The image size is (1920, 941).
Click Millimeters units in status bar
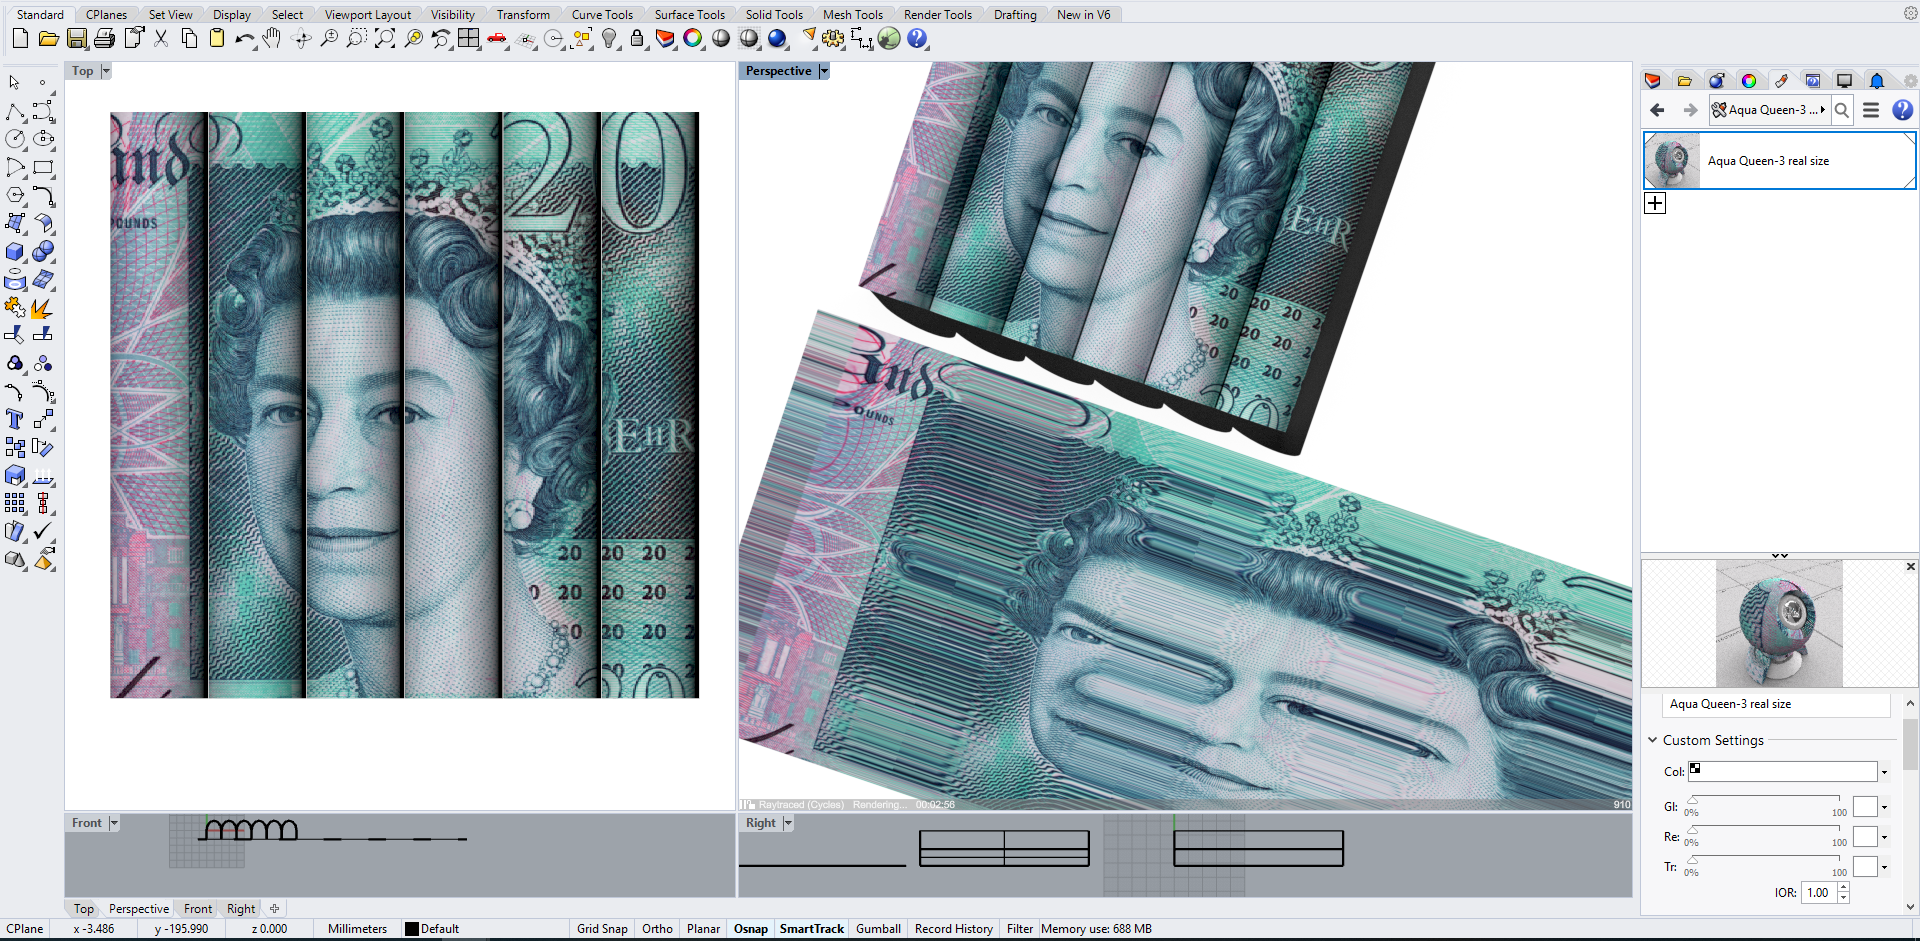click(357, 929)
